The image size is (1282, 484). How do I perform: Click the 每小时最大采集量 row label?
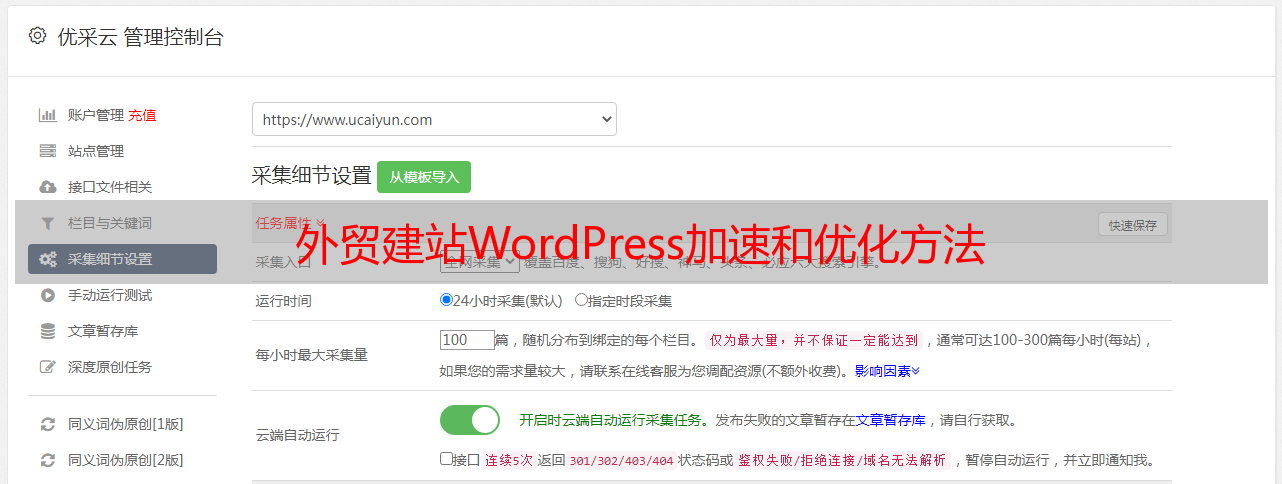(312, 355)
